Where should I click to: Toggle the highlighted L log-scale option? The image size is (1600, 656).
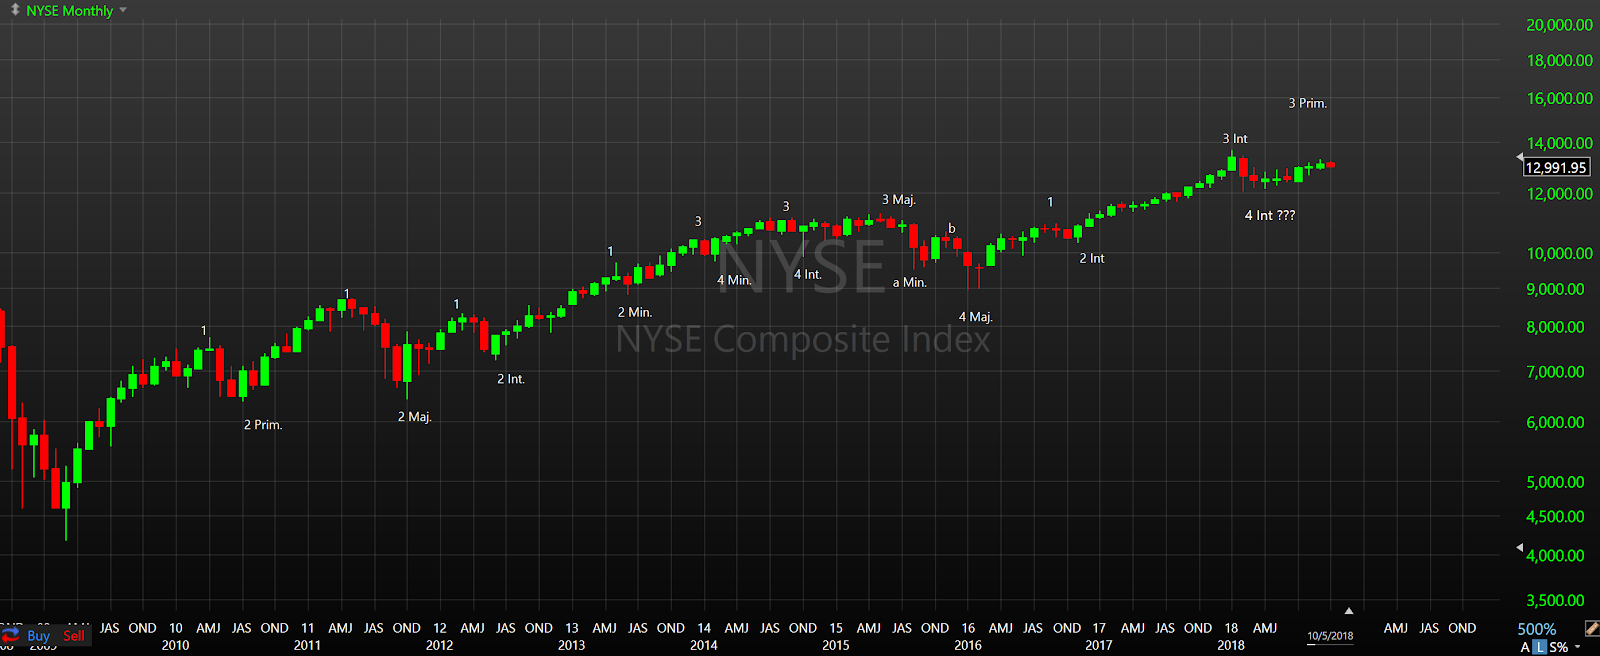pos(1540,647)
